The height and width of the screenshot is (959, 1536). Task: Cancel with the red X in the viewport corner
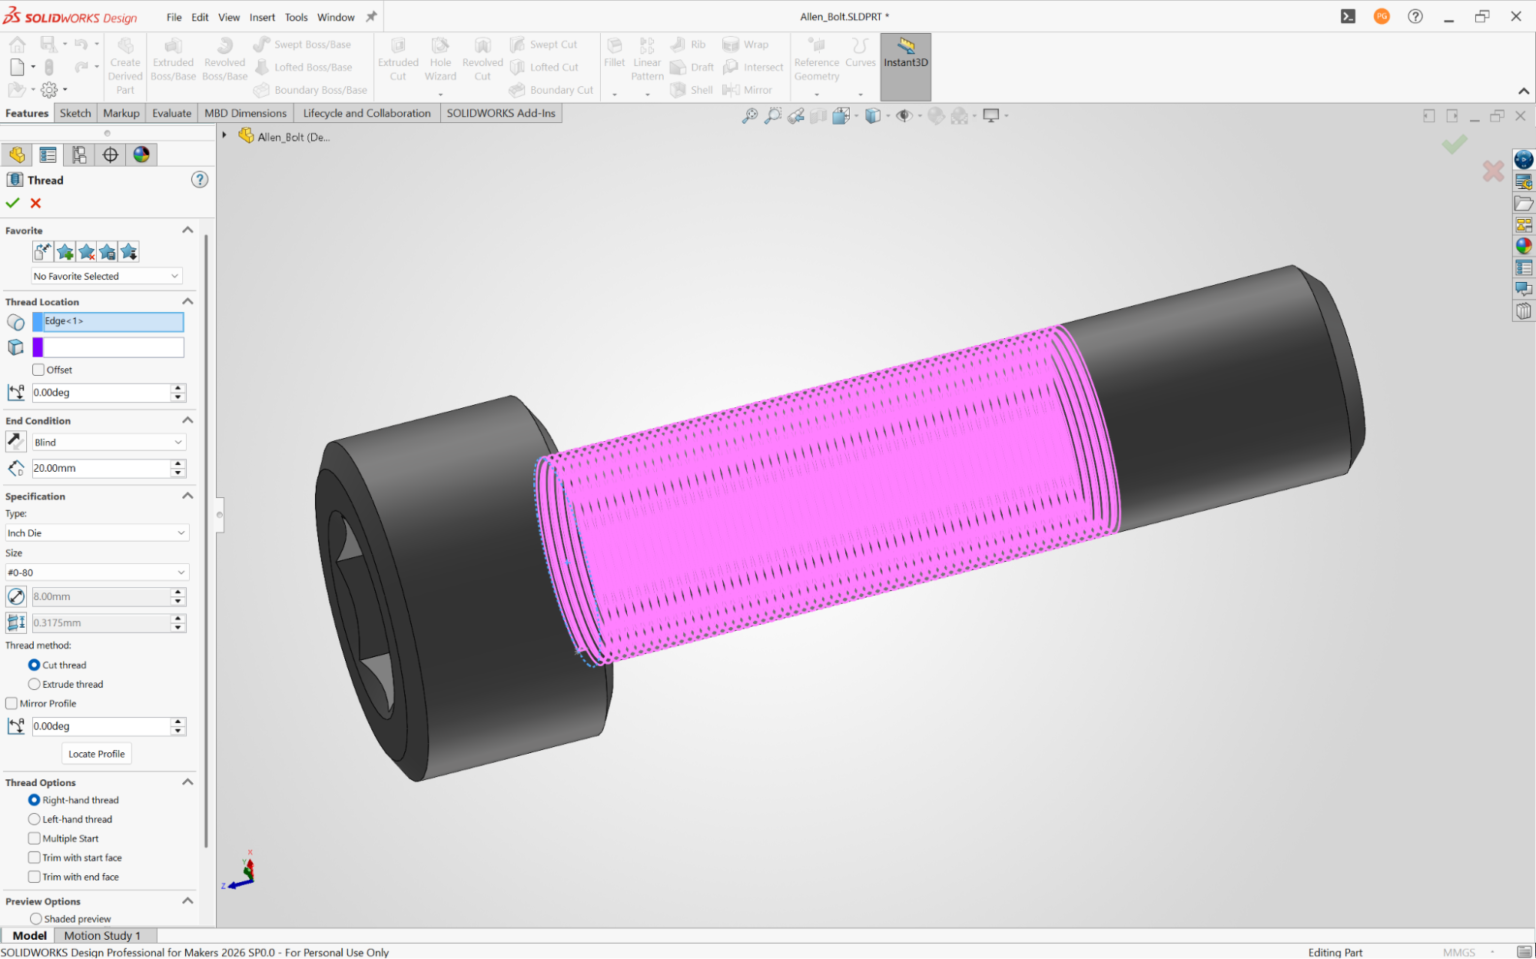[x=1493, y=171]
